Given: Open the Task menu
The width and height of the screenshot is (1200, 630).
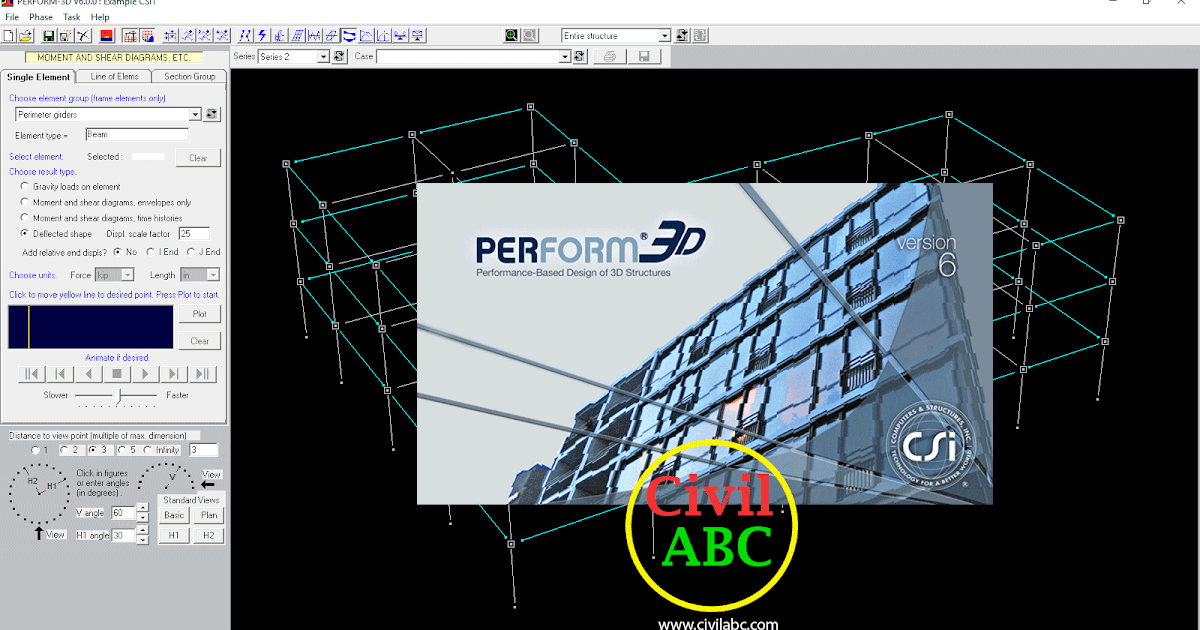Looking at the screenshot, I should (x=72, y=17).
